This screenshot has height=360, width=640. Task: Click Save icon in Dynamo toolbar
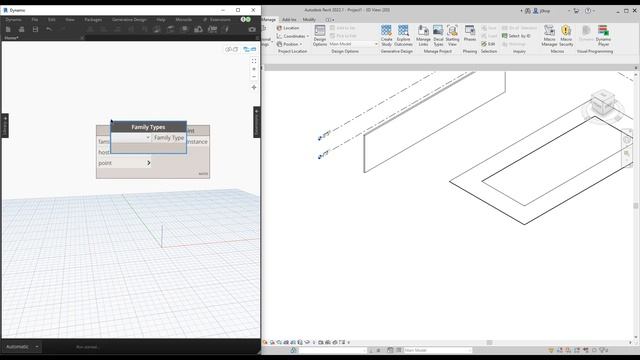click(36, 29)
